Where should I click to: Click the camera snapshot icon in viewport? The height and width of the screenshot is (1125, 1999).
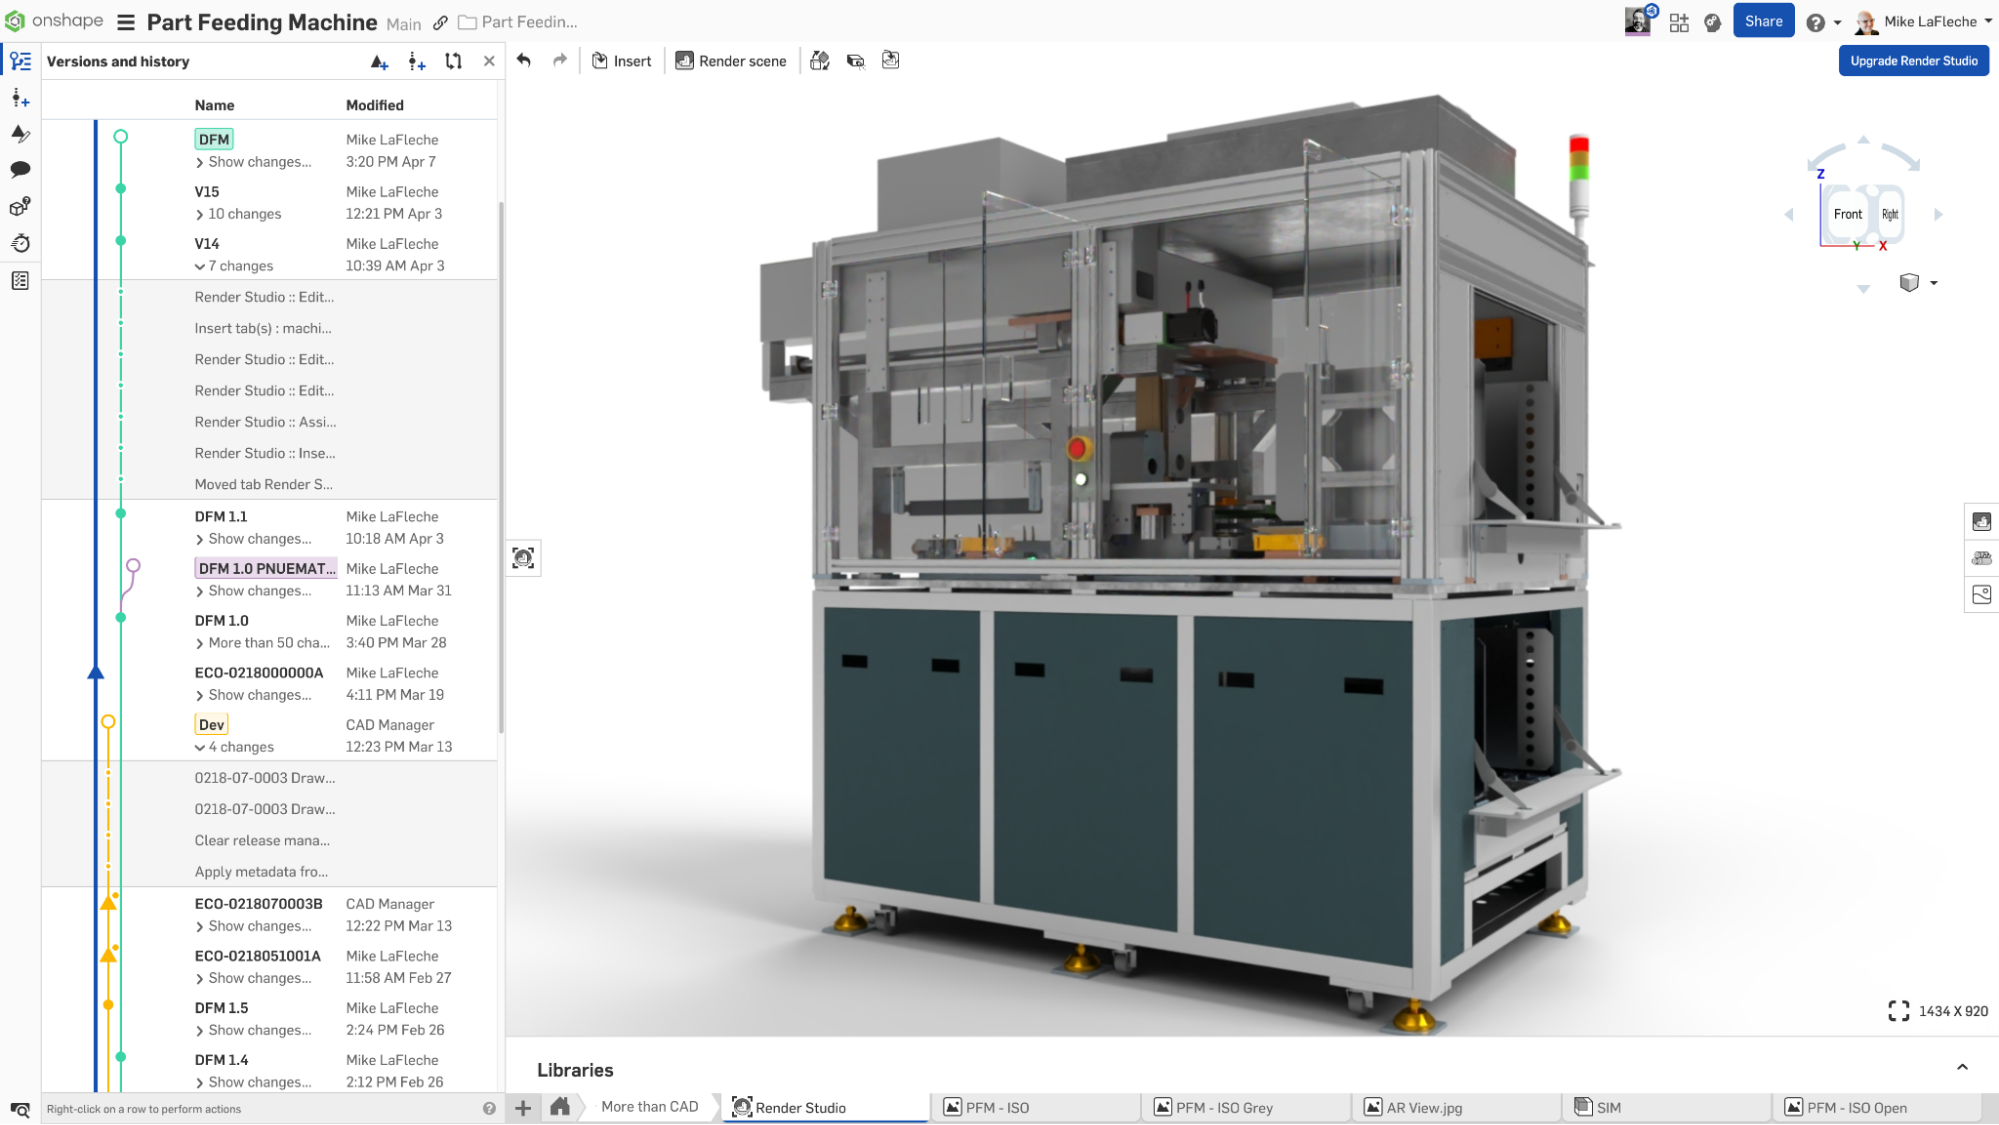(x=523, y=558)
